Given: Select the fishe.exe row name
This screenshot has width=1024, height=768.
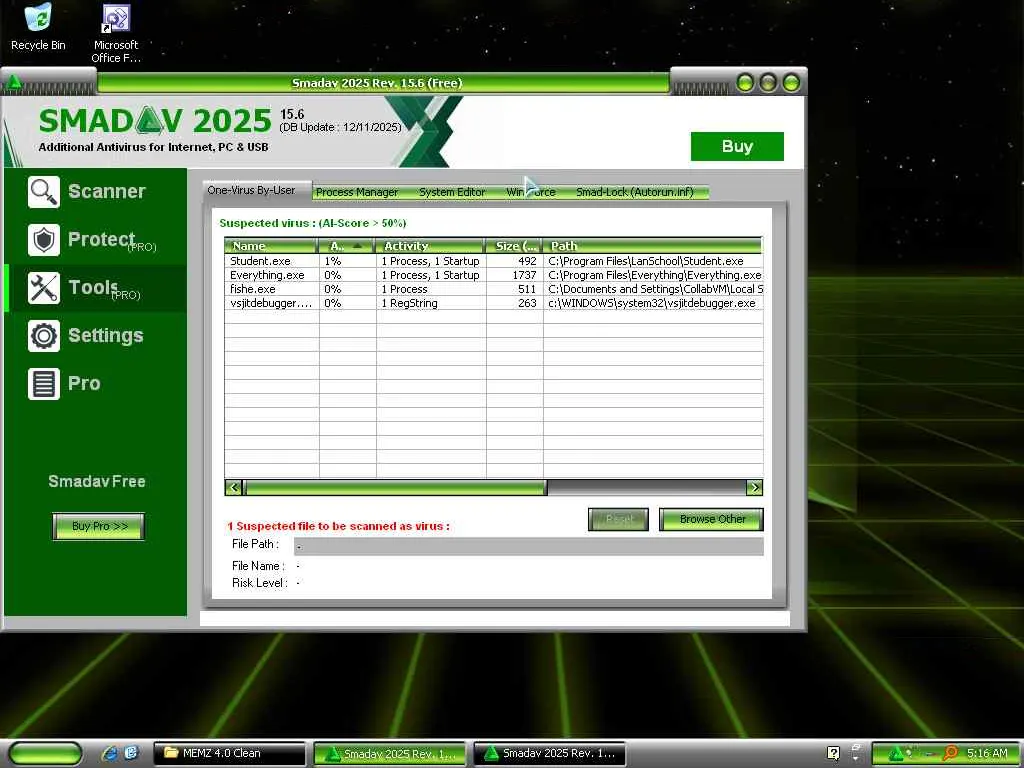Looking at the screenshot, I should coord(253,289).
